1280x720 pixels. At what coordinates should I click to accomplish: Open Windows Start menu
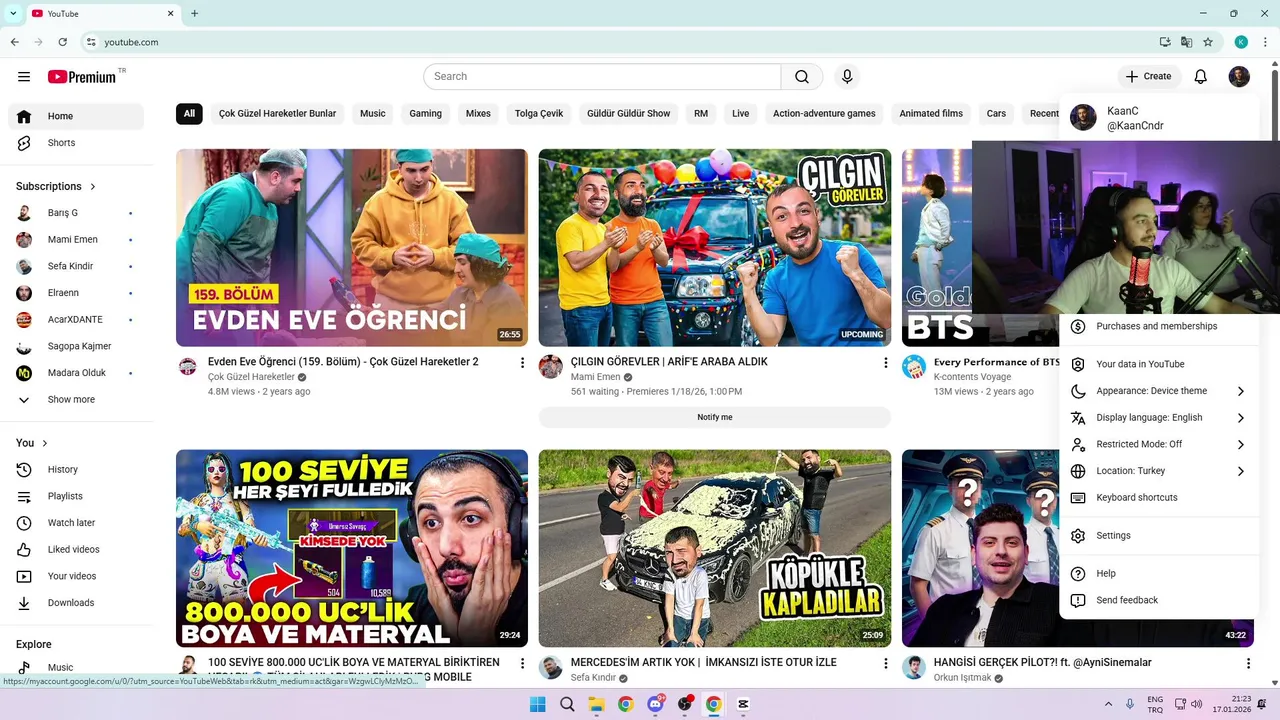(538, 704)
